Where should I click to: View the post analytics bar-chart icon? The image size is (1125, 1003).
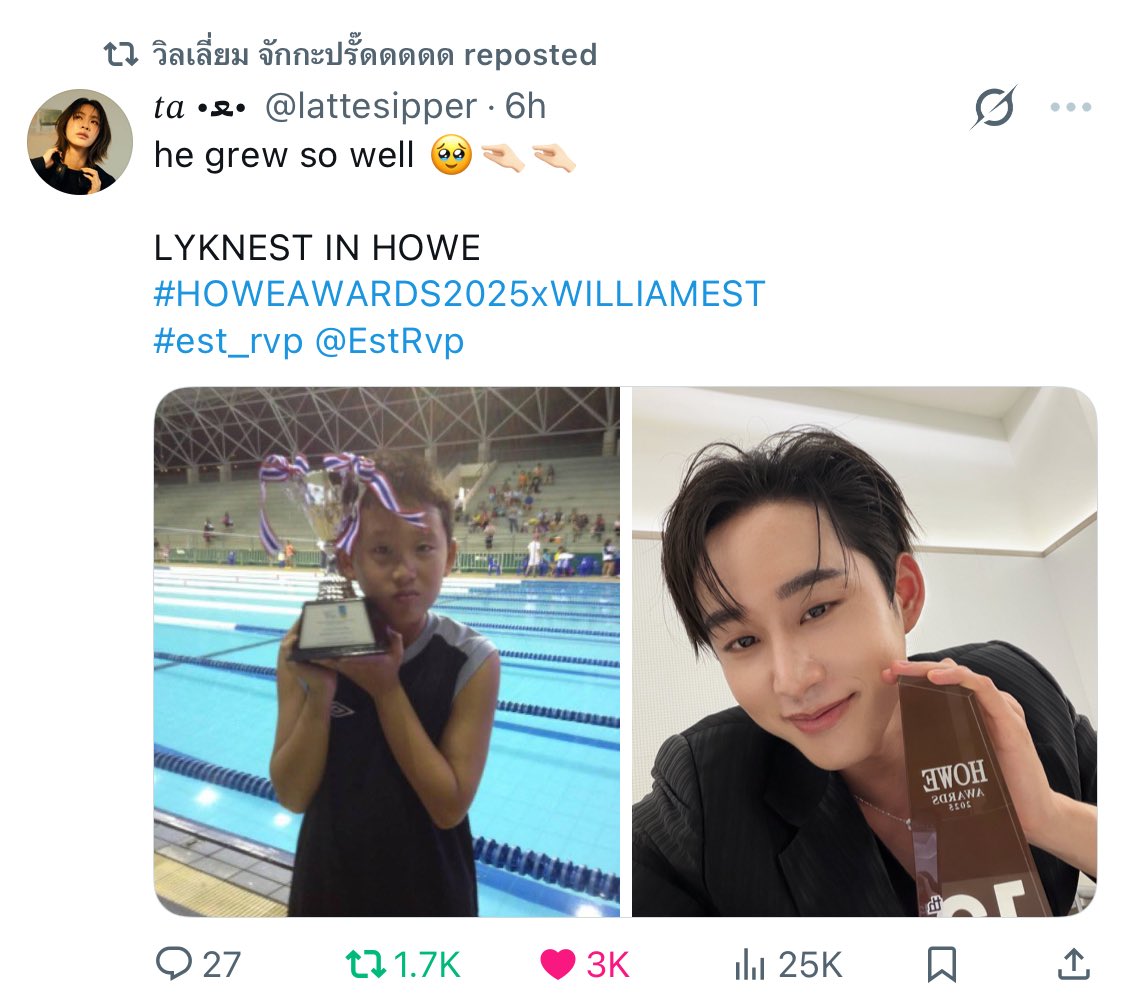click(750, 964)
